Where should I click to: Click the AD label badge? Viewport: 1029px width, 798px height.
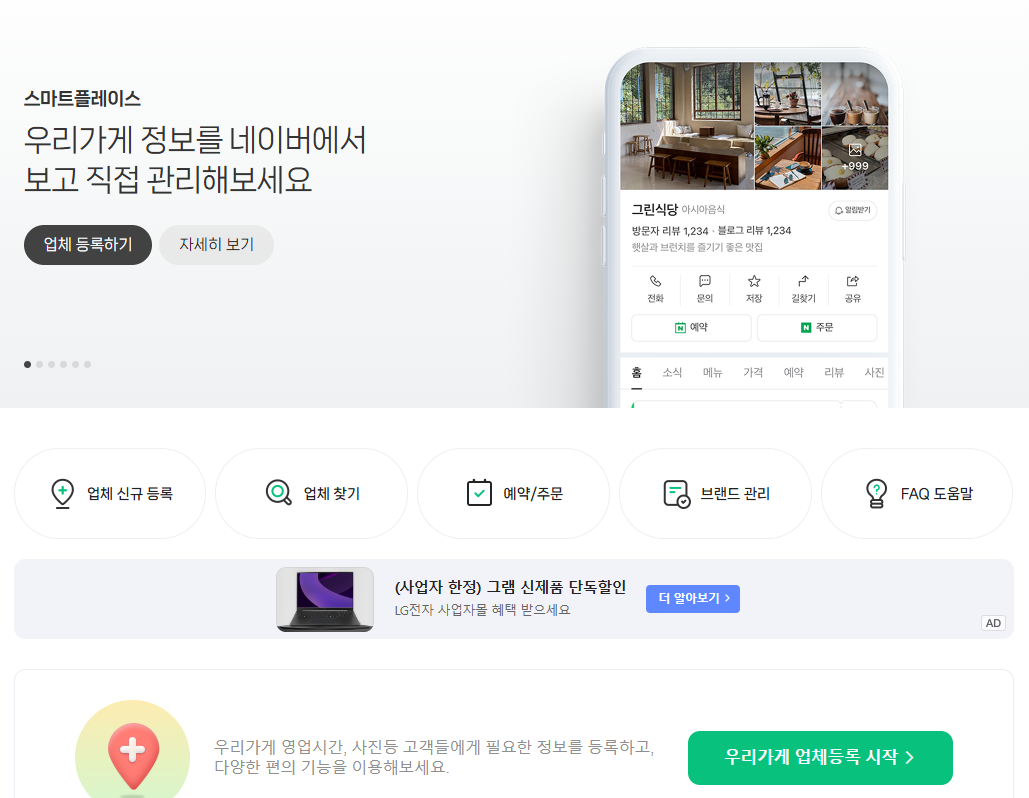[993, 623]
